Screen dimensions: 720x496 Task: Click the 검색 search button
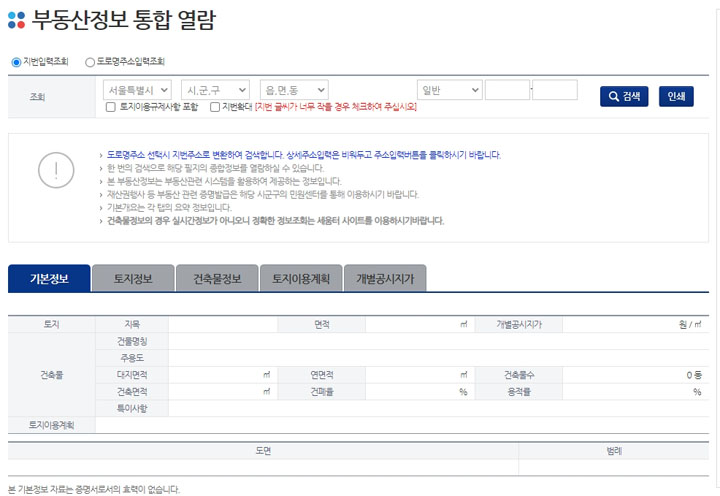point(624,96)
